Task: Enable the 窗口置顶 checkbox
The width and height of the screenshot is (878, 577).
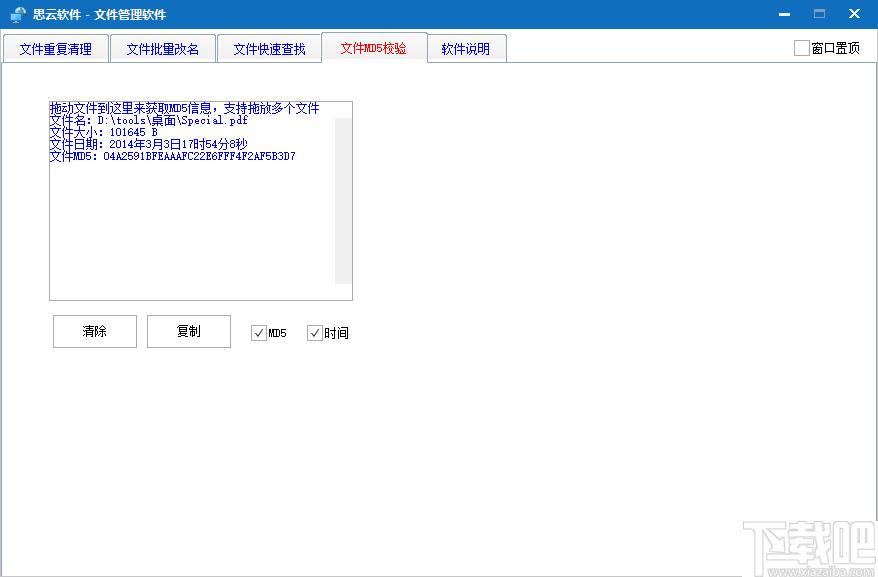Action: pyautogui.click(x=802, y=48)
